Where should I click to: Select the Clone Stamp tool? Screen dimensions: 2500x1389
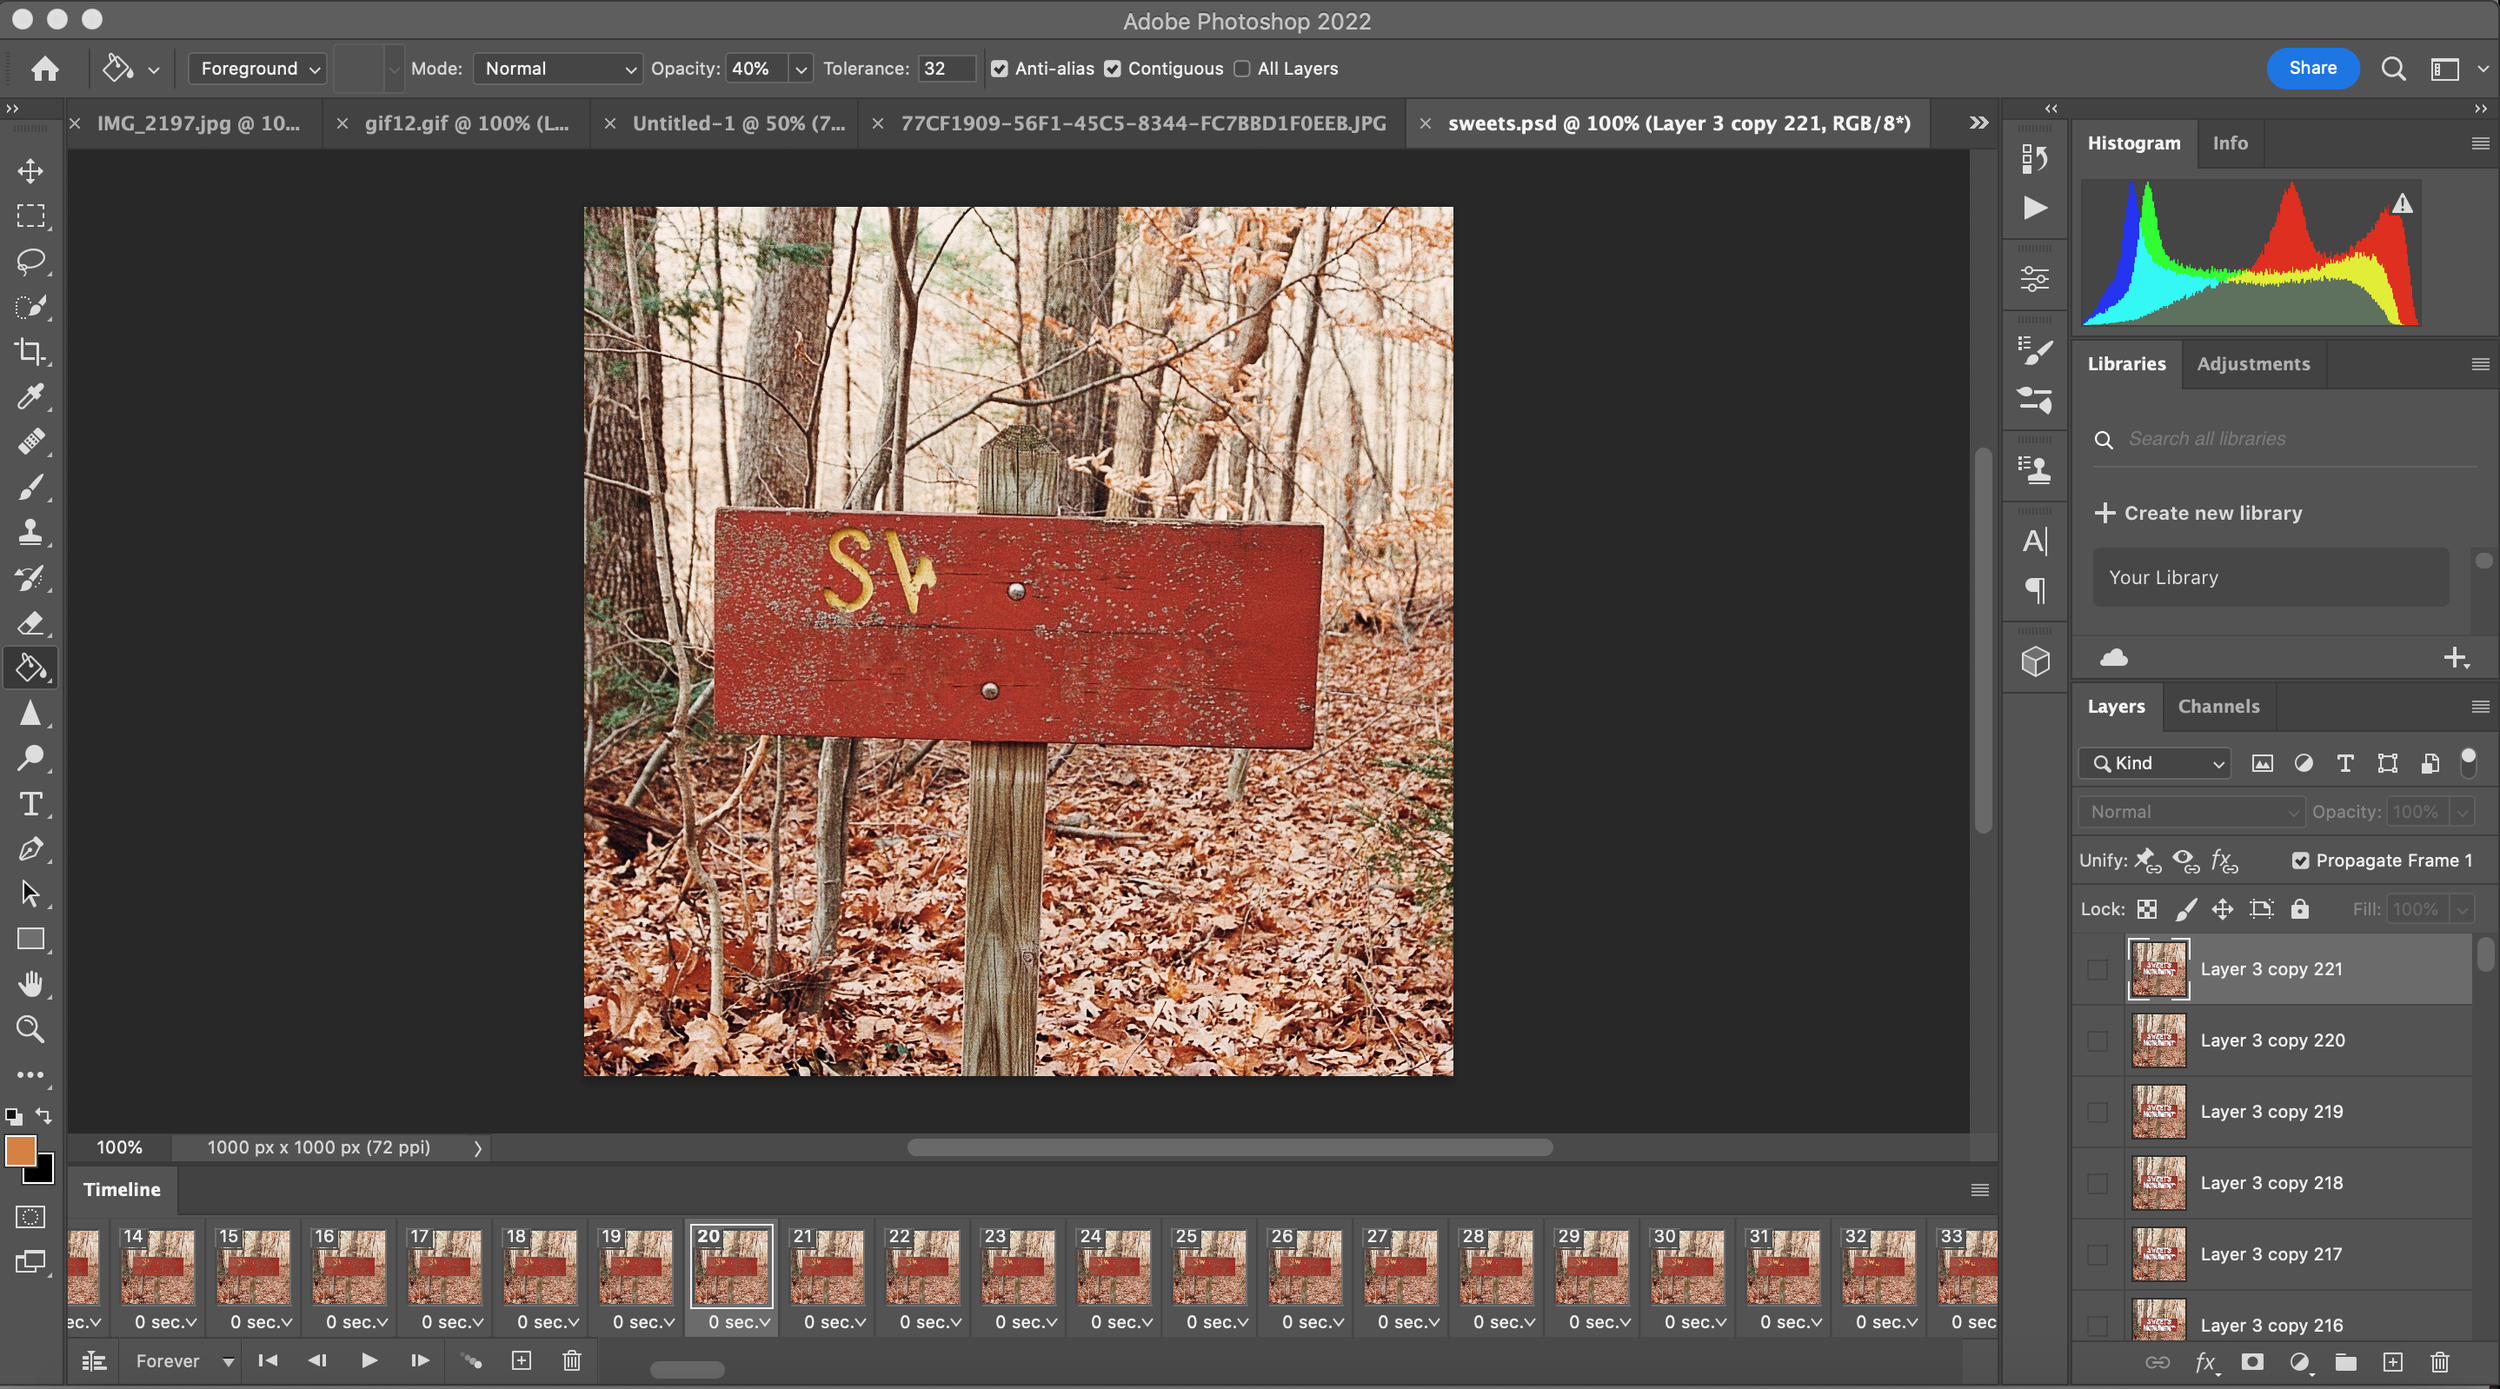(30, 532)
